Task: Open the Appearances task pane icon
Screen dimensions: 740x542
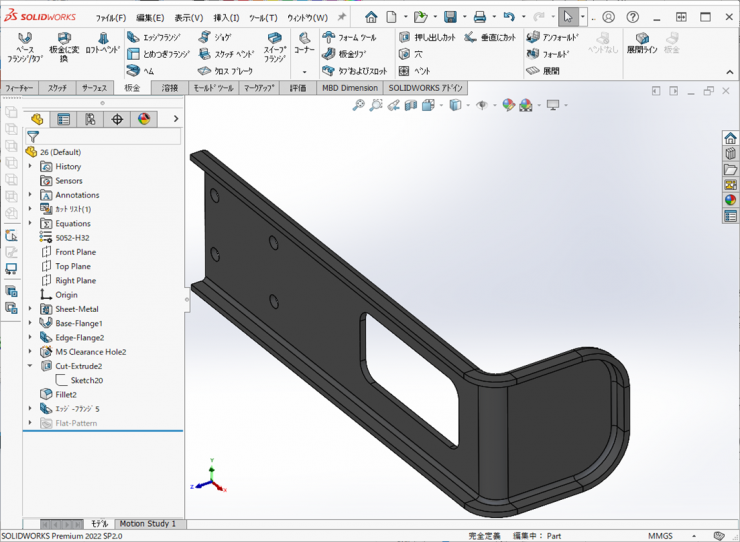Action: [730, 200]
